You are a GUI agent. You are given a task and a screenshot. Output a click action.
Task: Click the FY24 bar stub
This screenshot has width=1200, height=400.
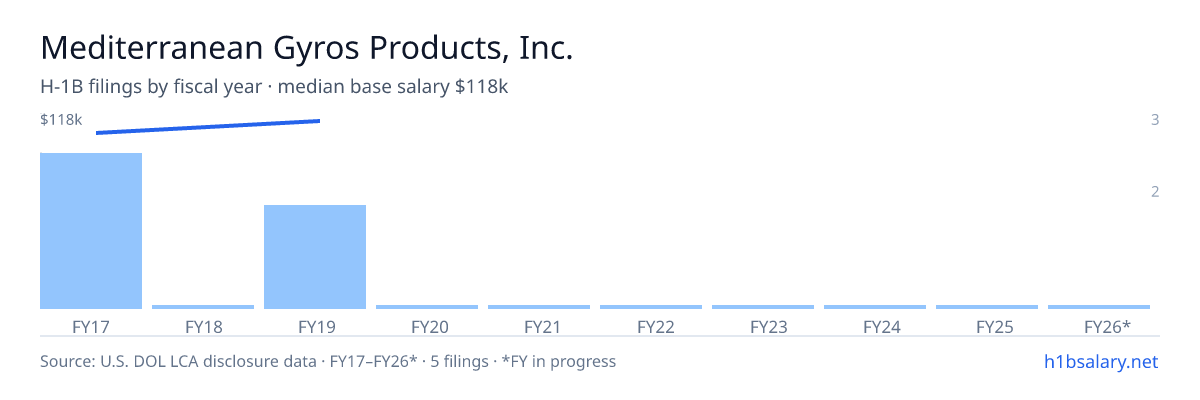tap(875, 307)
